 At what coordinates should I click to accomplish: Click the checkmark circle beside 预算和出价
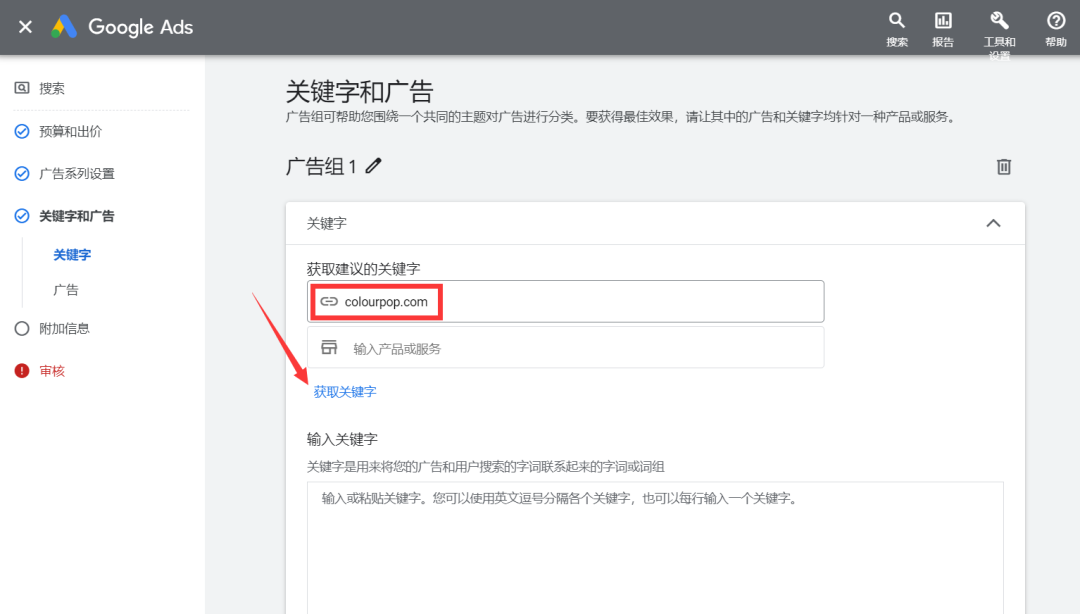pyautogui.click(x=20, y=130)
